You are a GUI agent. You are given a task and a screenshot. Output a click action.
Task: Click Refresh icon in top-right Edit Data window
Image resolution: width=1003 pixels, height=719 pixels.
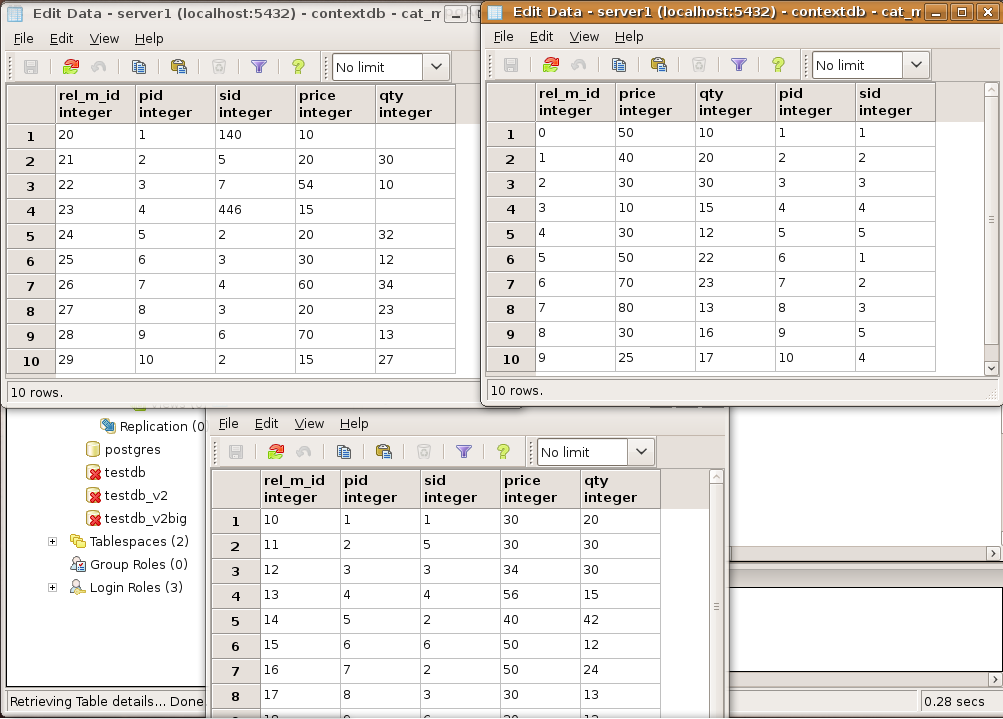pyautogui.click(x=551, y=65)
